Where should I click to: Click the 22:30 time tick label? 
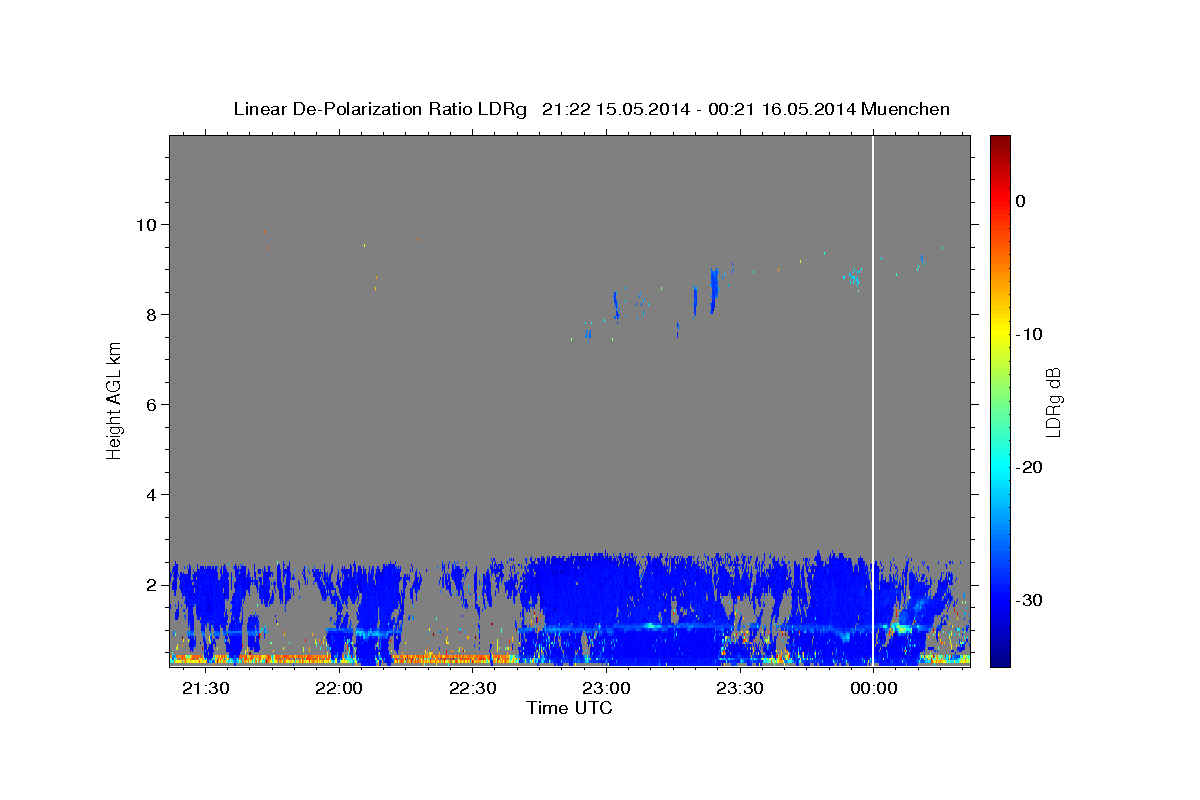pyautogui.click(x=472, y=689)
